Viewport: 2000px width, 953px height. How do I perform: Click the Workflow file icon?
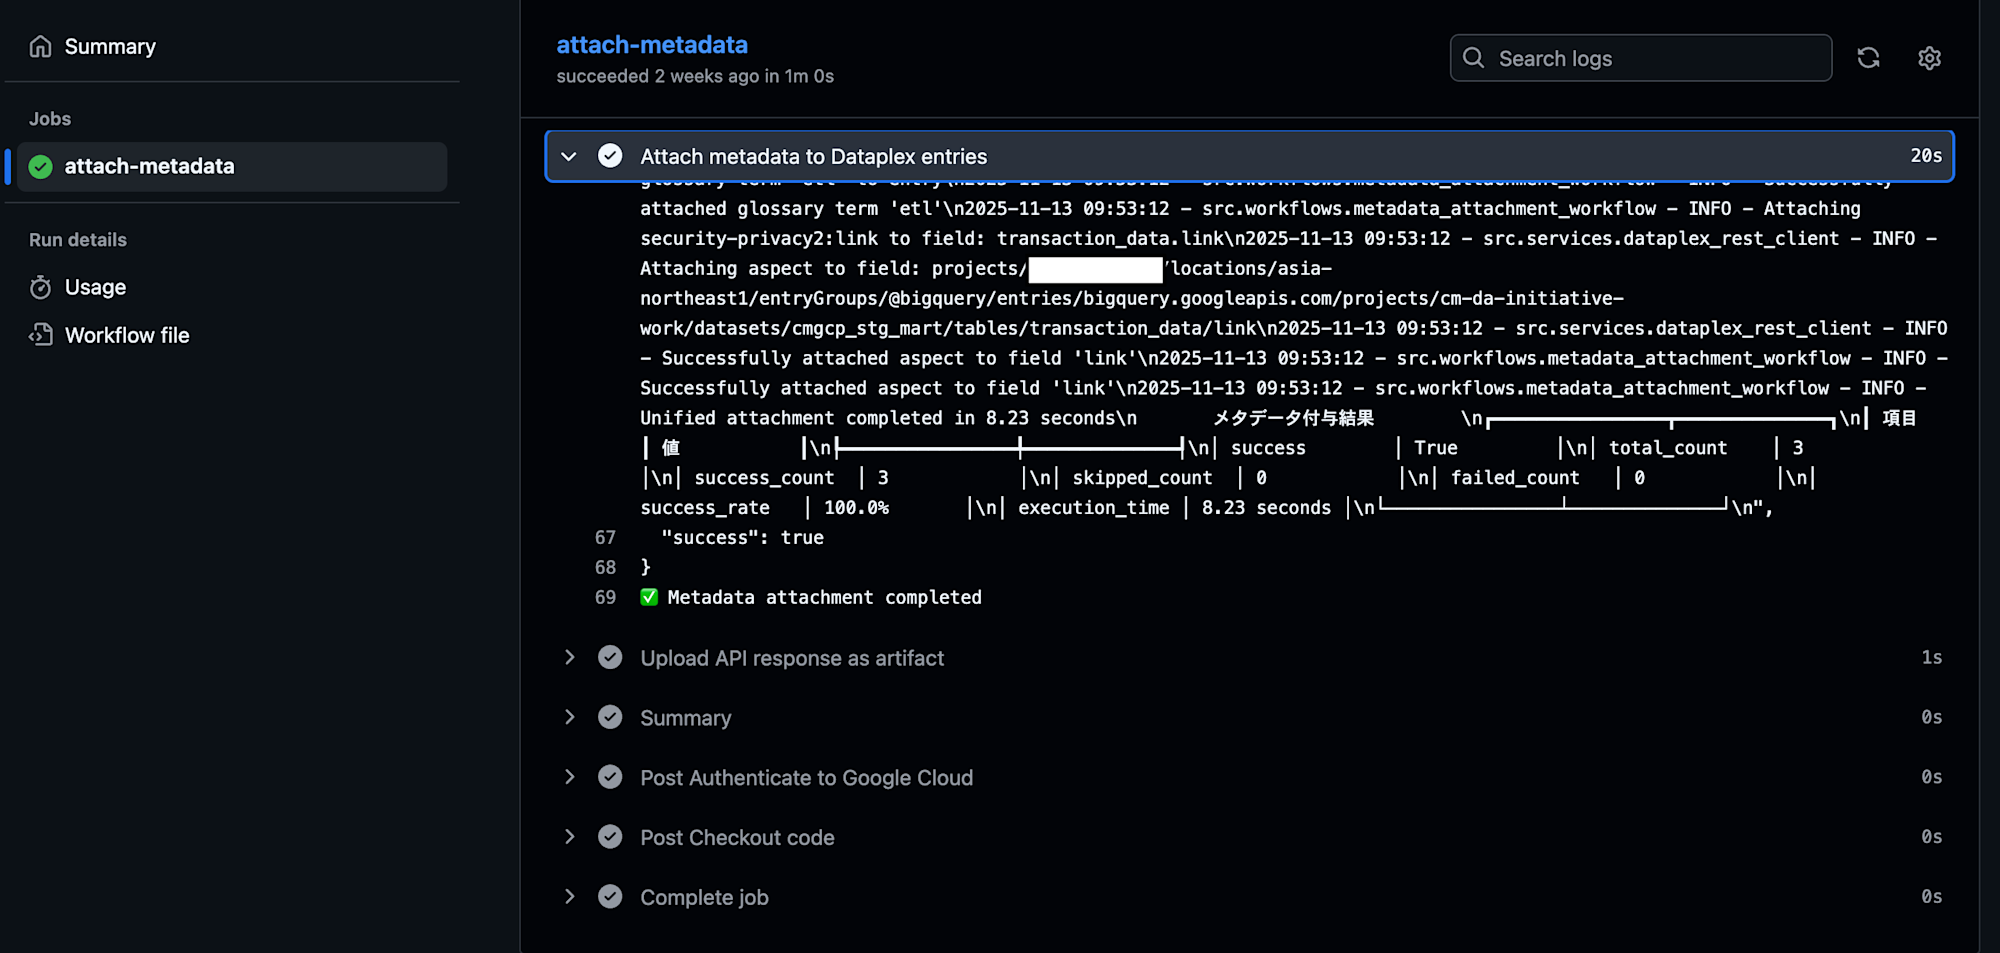pos(40,335)
